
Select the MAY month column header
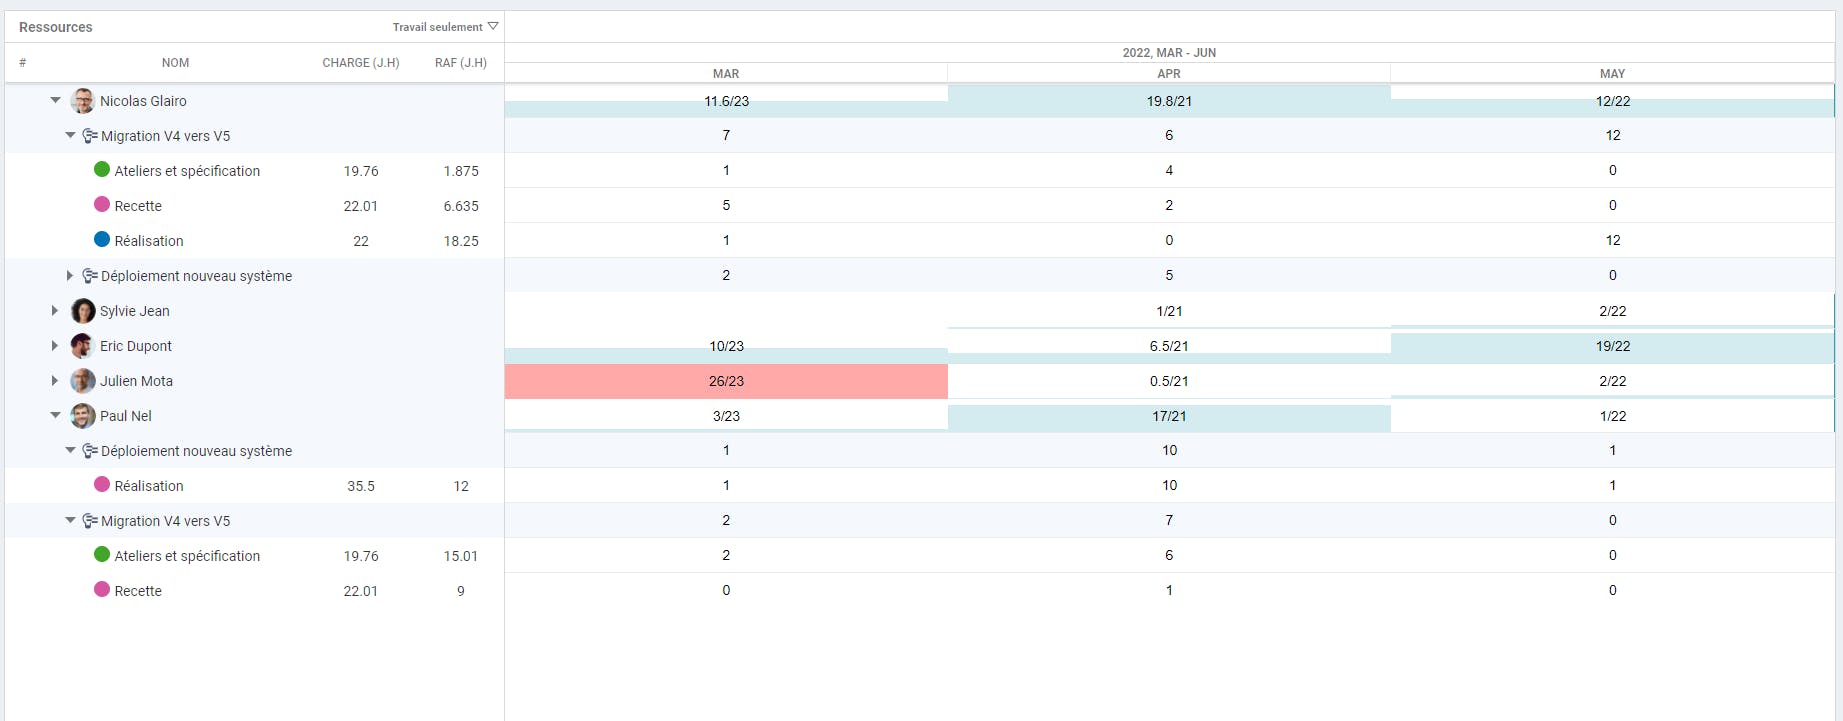[x=1612, y=74]
